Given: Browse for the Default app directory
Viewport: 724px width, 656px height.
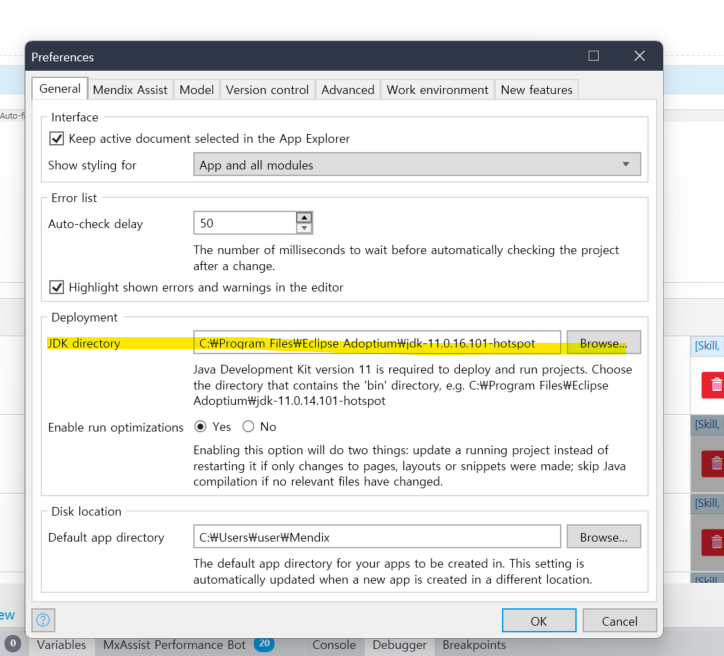Looking at the screenshot, I should click(603, 536).
